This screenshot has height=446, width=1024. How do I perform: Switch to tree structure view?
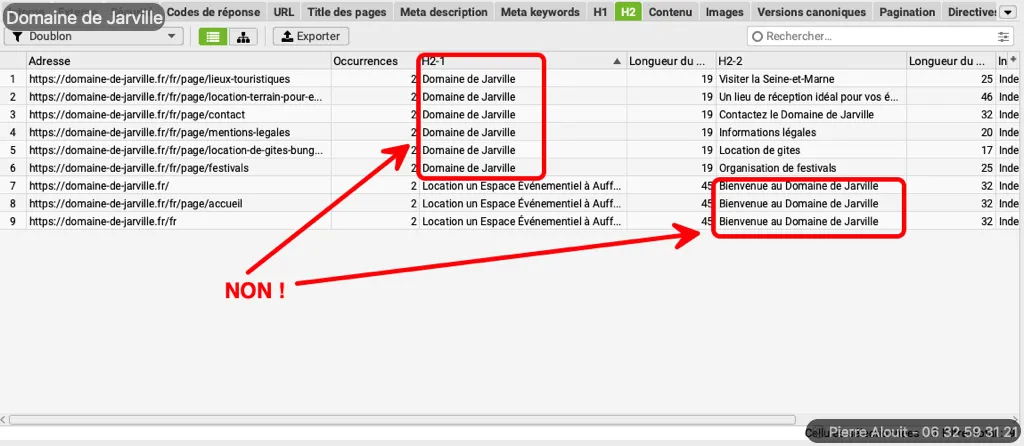tap(242, 36)
